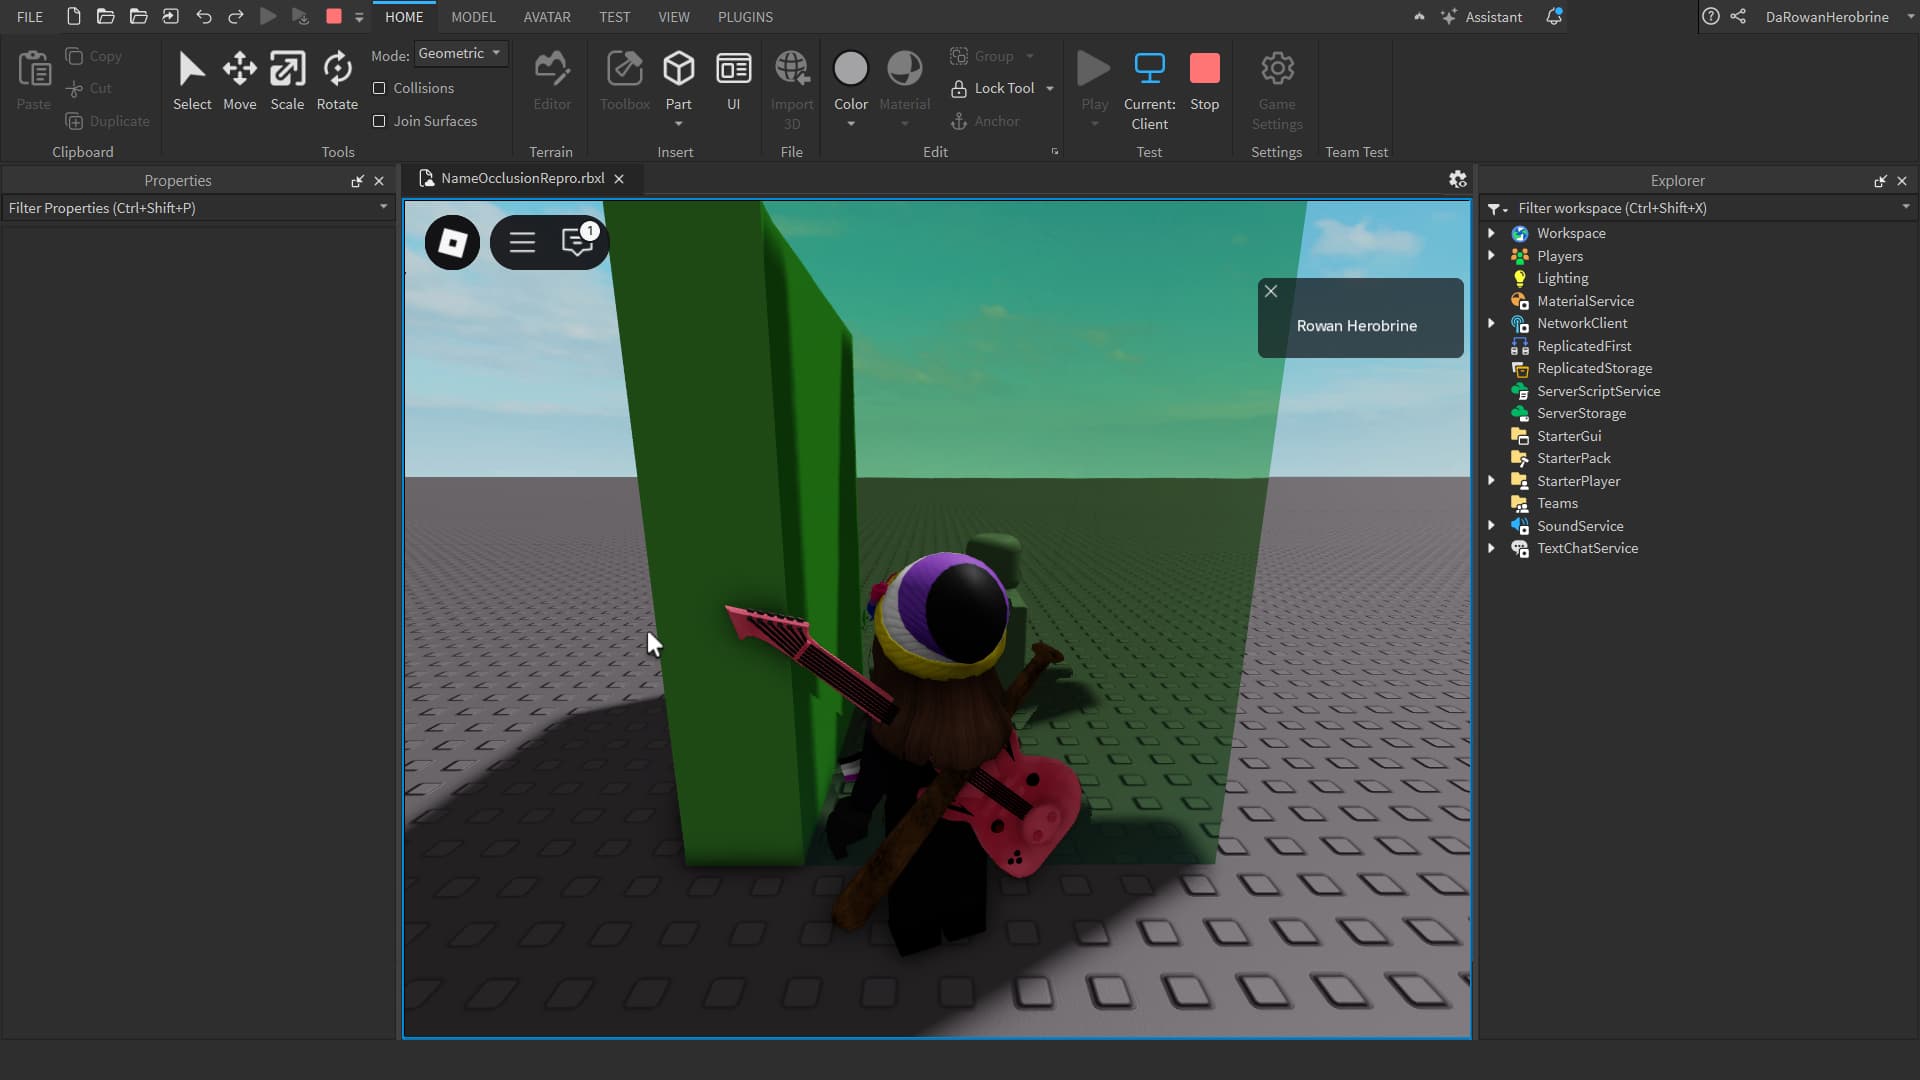This screenshot has width=1920, height=1080.
Task: Expand the Players tree node
Action: [1491, 256]
